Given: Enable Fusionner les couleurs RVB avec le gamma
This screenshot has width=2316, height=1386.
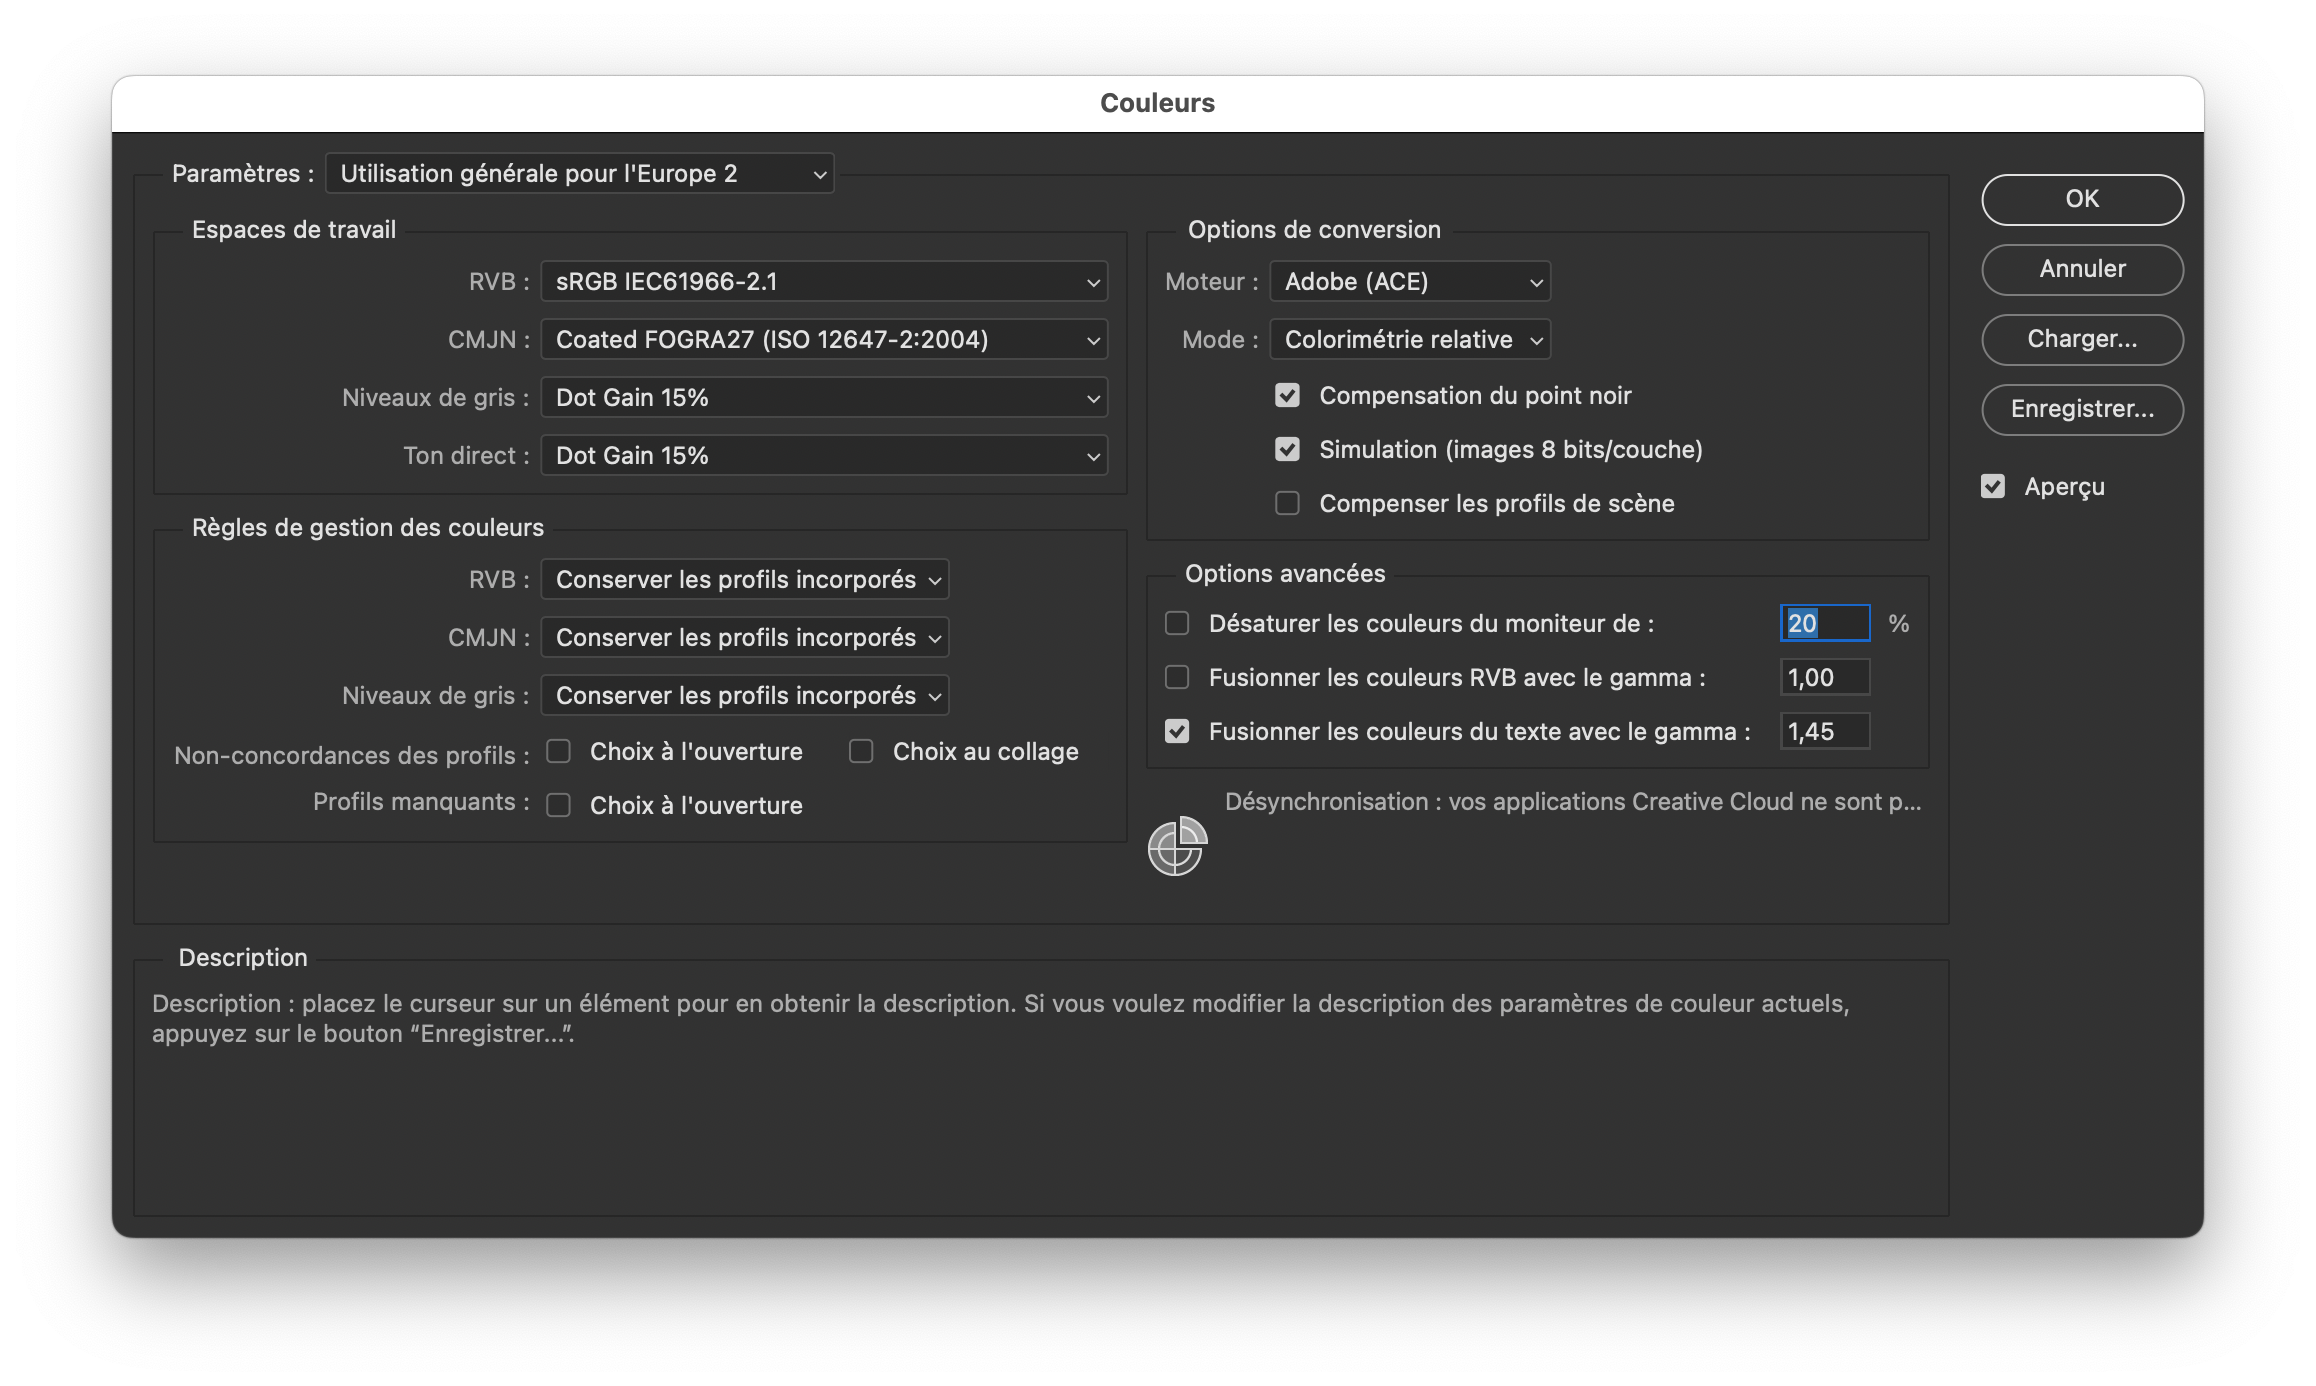Looking at the screenshot, I should (x=1175, y=677).
